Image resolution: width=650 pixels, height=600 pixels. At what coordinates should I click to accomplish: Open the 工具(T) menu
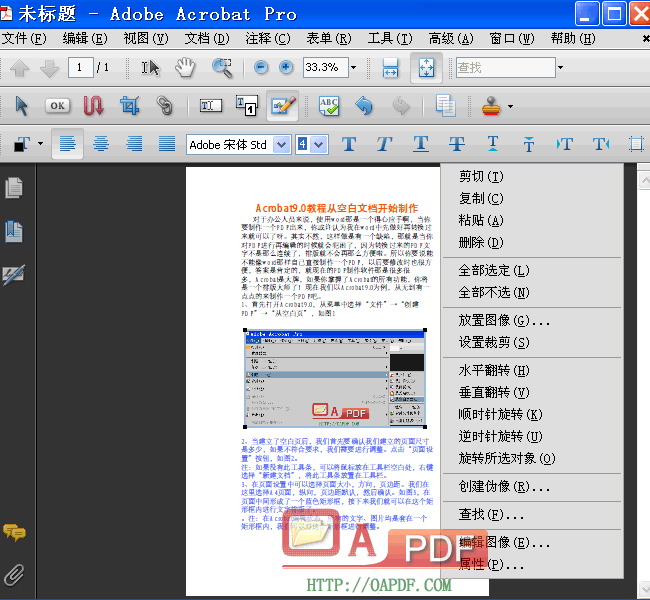point(390,39)
